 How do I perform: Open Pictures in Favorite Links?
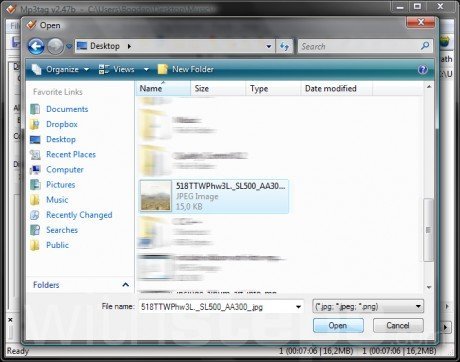60,185
